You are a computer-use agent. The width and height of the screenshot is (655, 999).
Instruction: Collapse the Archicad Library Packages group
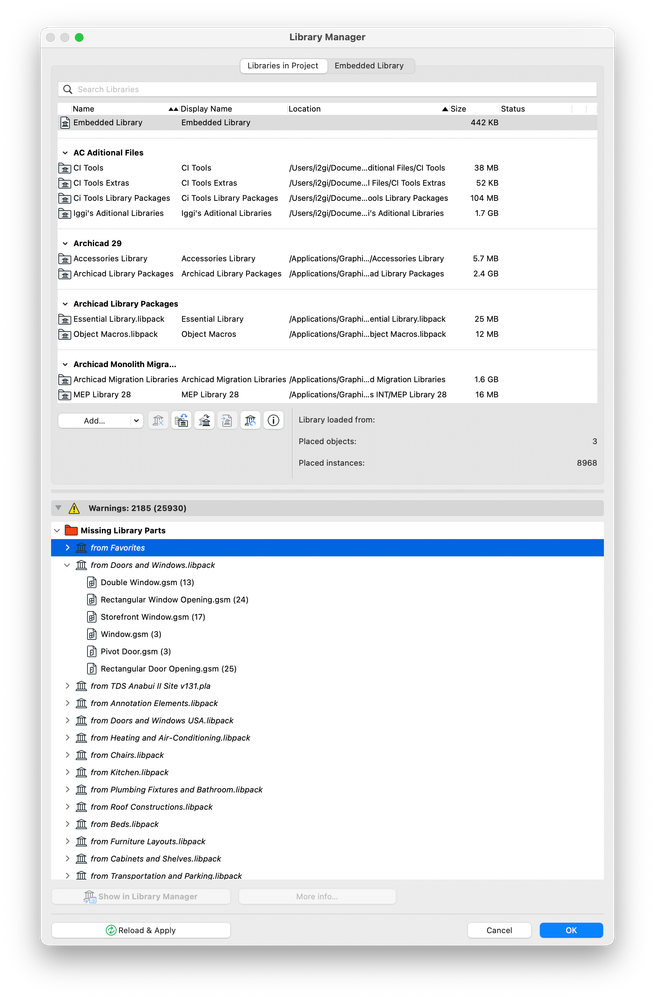(65, 304)
